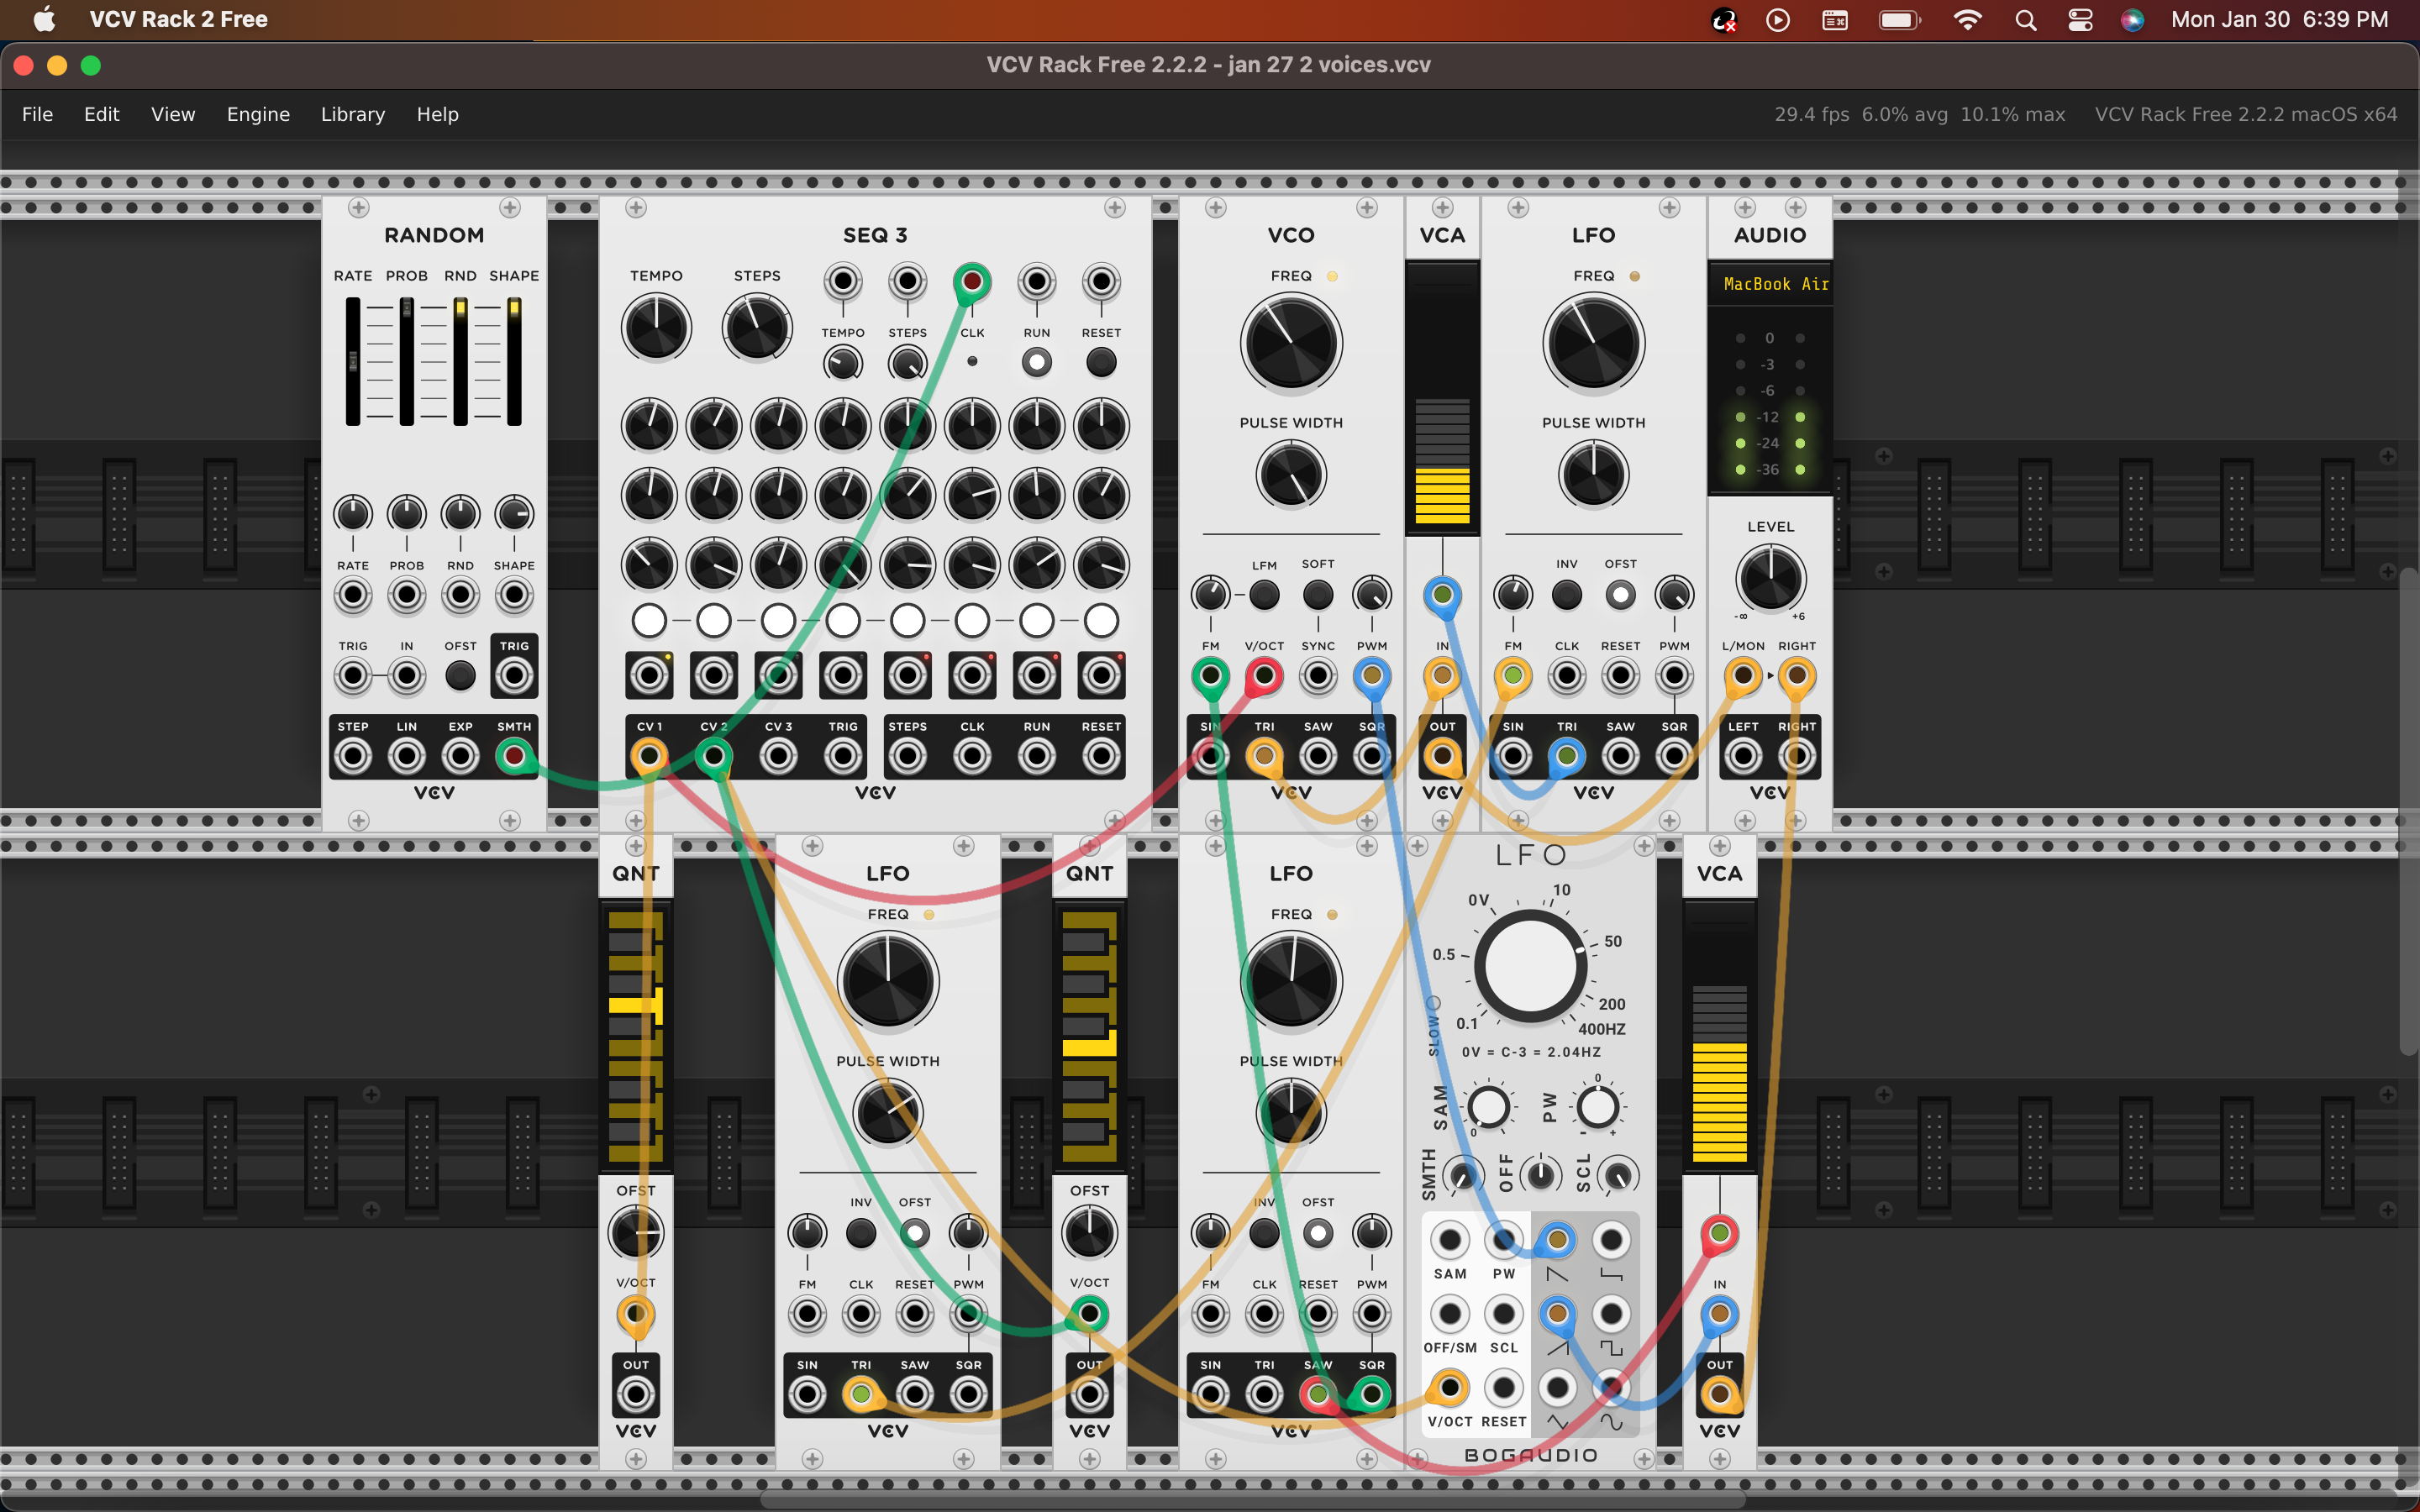The height and width of the screenshot is (1512, 2420).
Task: Toggle the Bogaudio LFO SLOW switch
Action: 1433,1003
